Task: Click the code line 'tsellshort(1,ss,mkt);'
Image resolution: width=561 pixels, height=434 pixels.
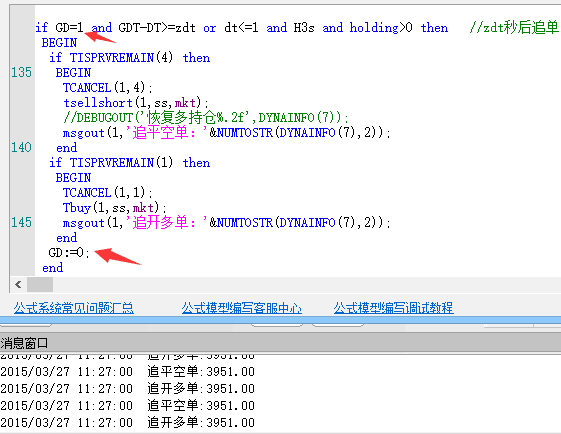Action: click(136, 103)
